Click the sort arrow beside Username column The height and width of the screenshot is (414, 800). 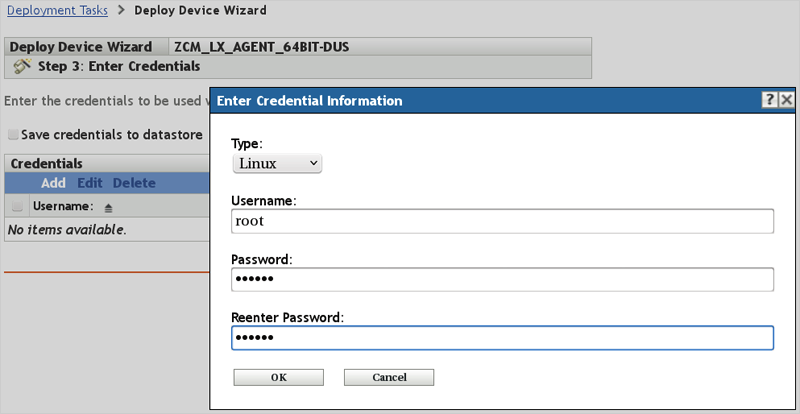pyautogui.click(x=108, y=207)
